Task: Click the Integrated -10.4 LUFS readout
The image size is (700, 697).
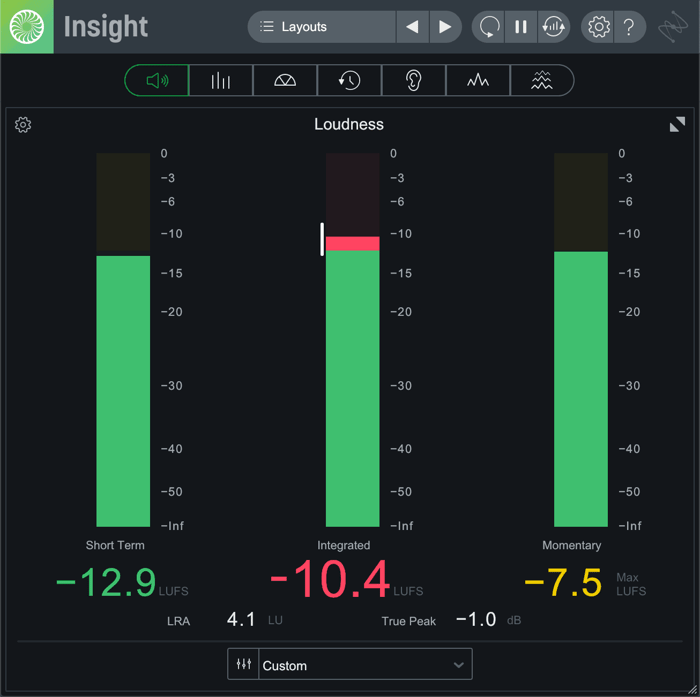Action: pos(329,579)
